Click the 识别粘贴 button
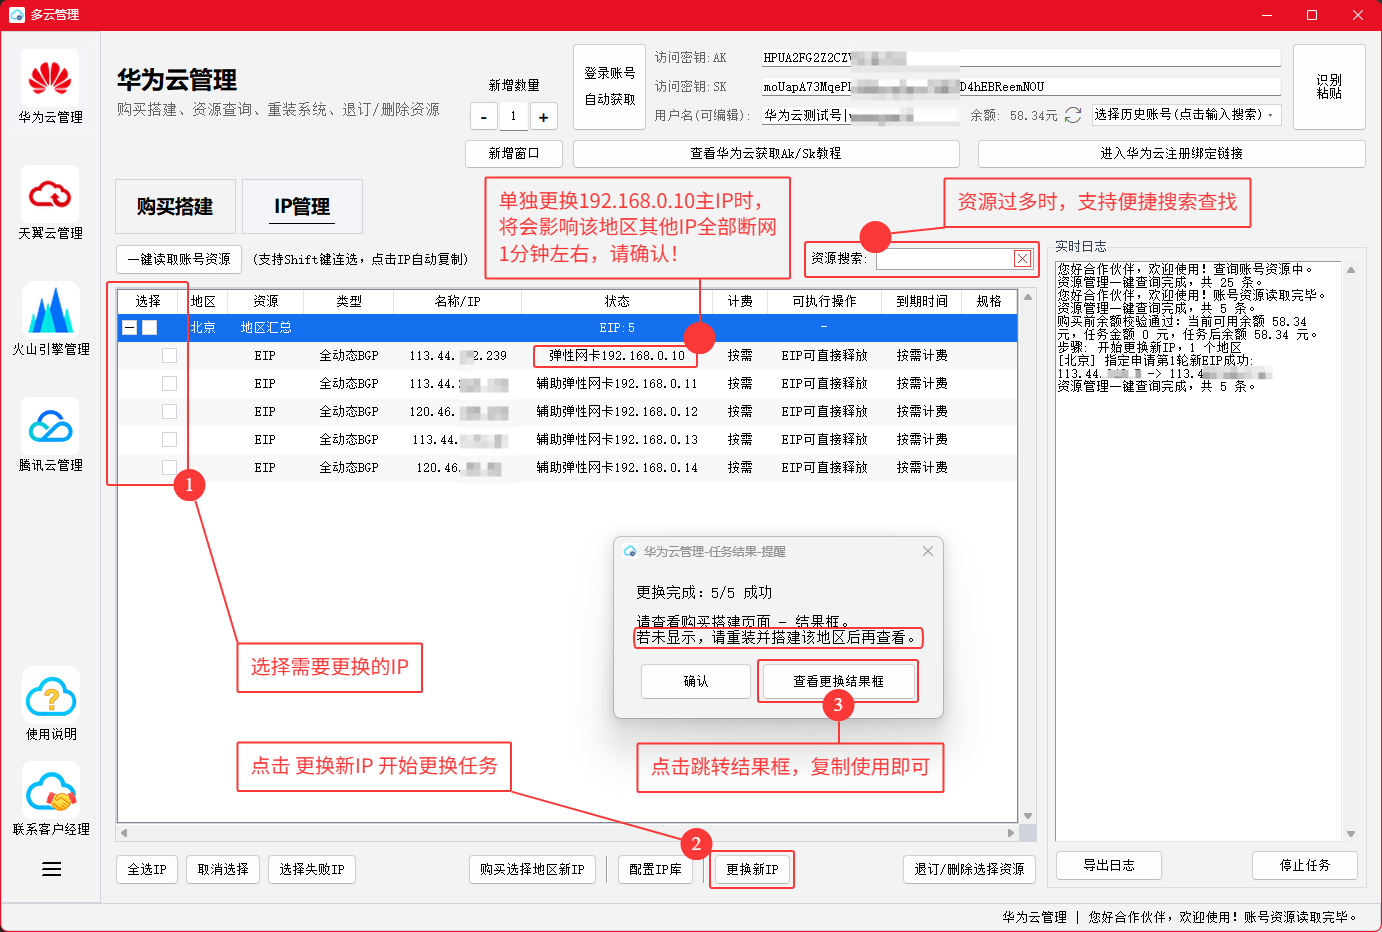Screen dimensions: 1382x932 [x=1329, y=87]
